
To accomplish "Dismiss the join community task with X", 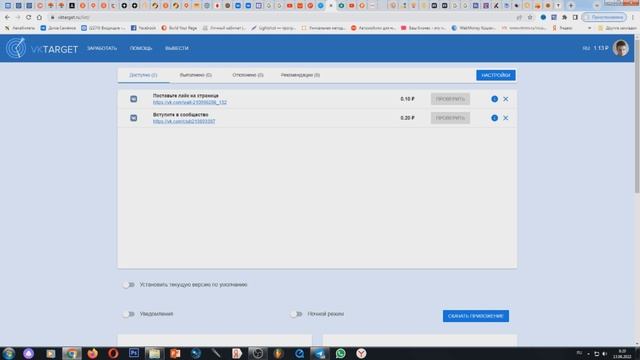I will click(x=506, y=118).
